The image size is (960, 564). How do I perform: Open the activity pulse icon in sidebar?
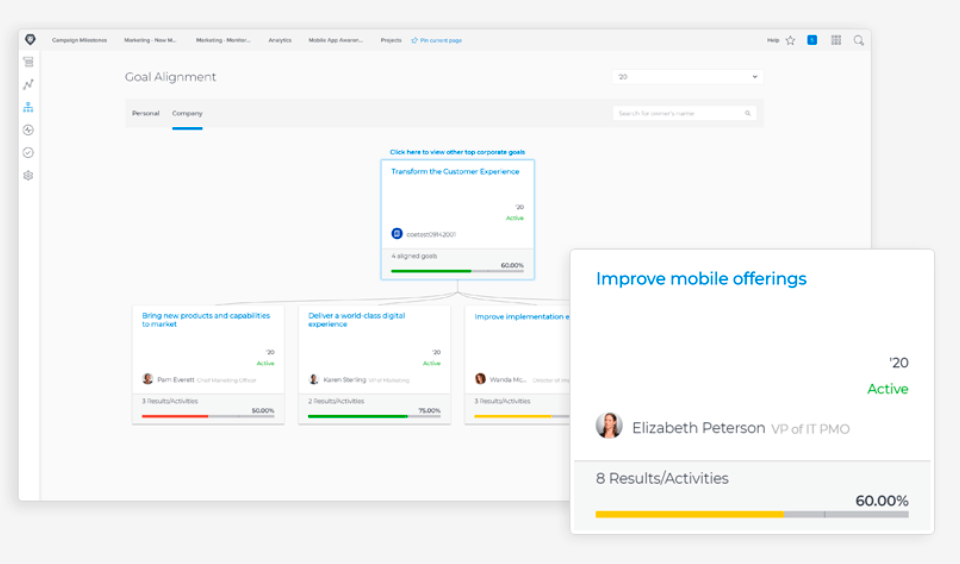pos(28,130)
